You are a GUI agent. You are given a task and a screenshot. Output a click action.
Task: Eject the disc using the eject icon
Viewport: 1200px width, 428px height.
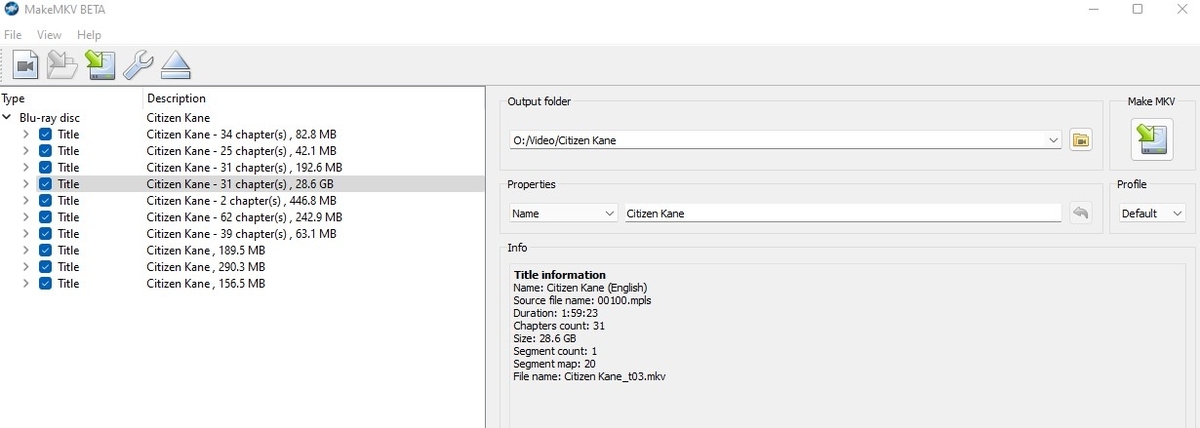(x=176, y=66)
